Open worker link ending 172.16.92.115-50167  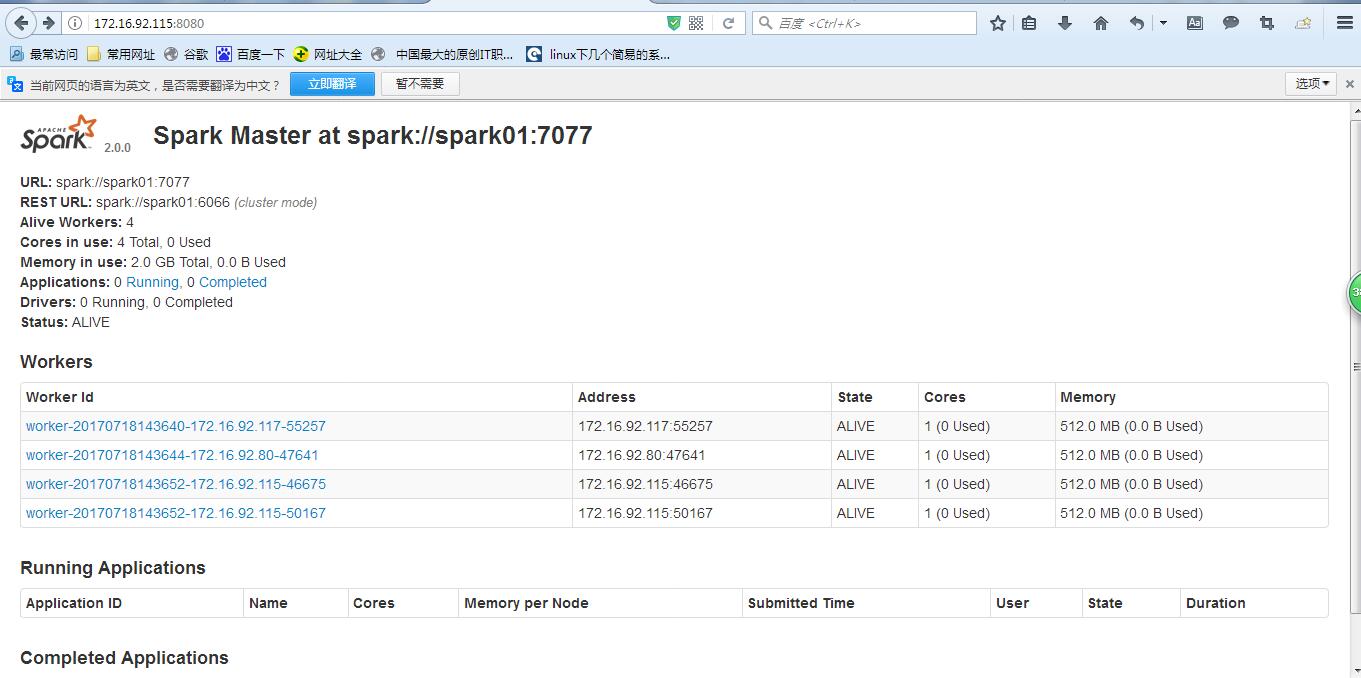tap(176, 513)
